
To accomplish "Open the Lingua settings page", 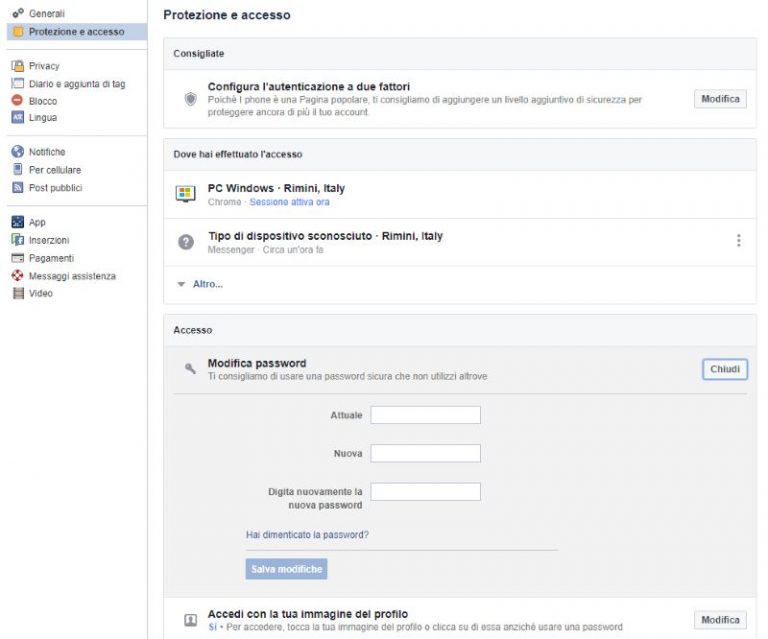I will 43,118.
